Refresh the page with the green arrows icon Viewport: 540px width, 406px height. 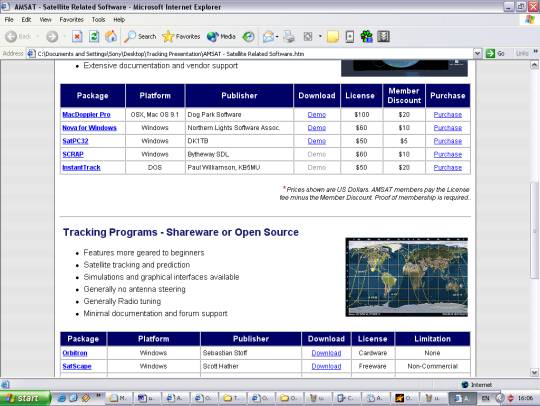(94, 37)
